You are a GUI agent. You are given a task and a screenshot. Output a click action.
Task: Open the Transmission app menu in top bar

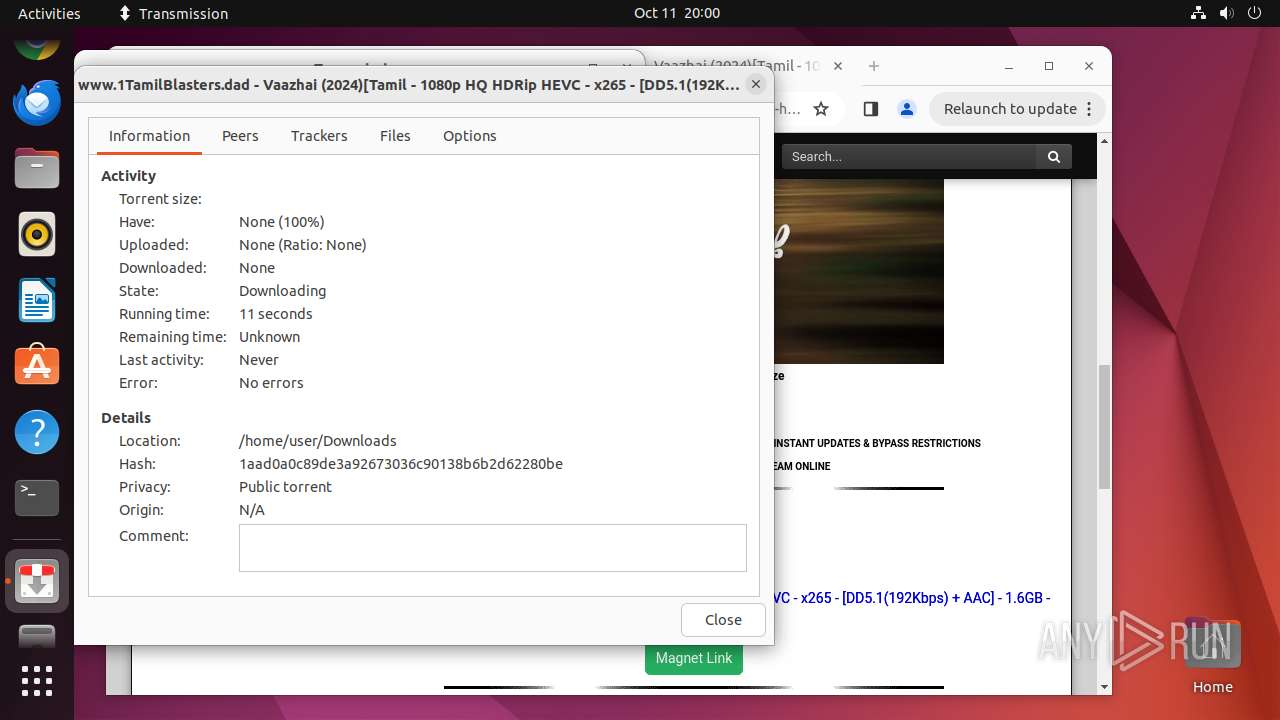click(173, 13)
